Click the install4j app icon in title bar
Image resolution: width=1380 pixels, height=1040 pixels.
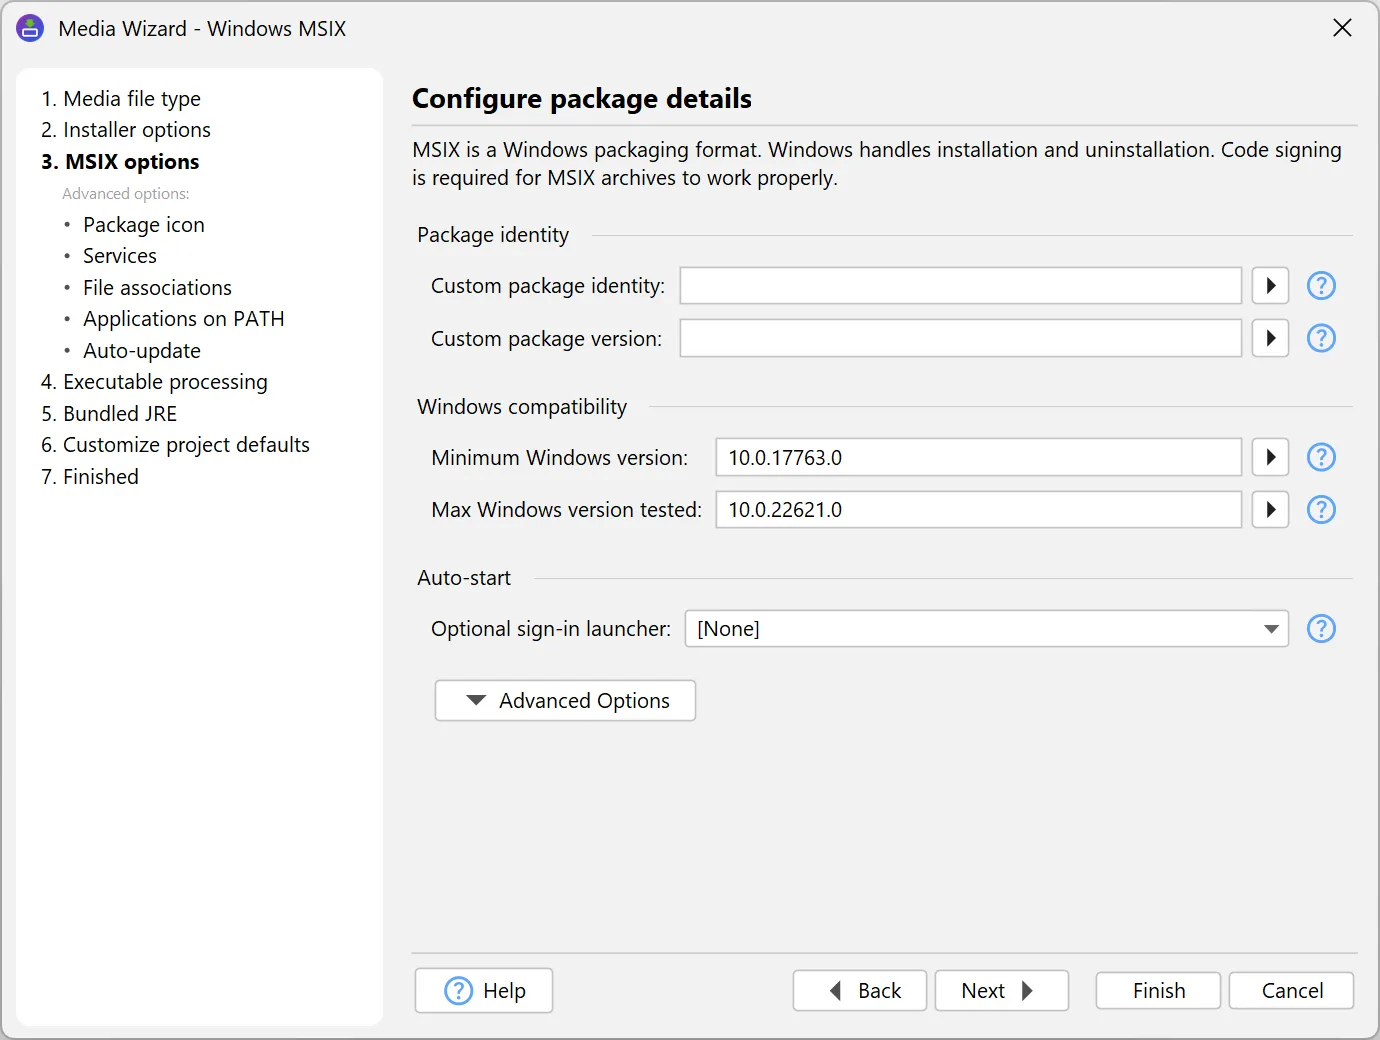(30, 28)
